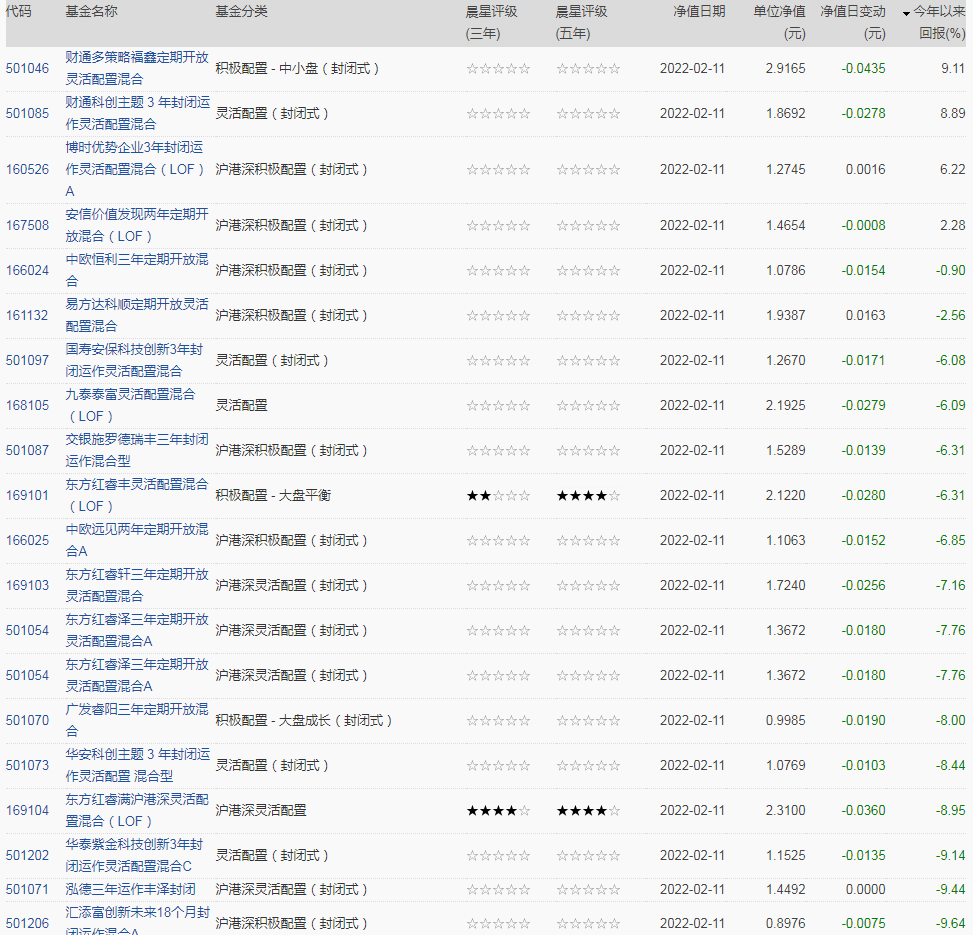This screenshot has width=973, height=935.
Task: Click three-year star rating of 东方红睿满
Action: [x=498, y=810]
